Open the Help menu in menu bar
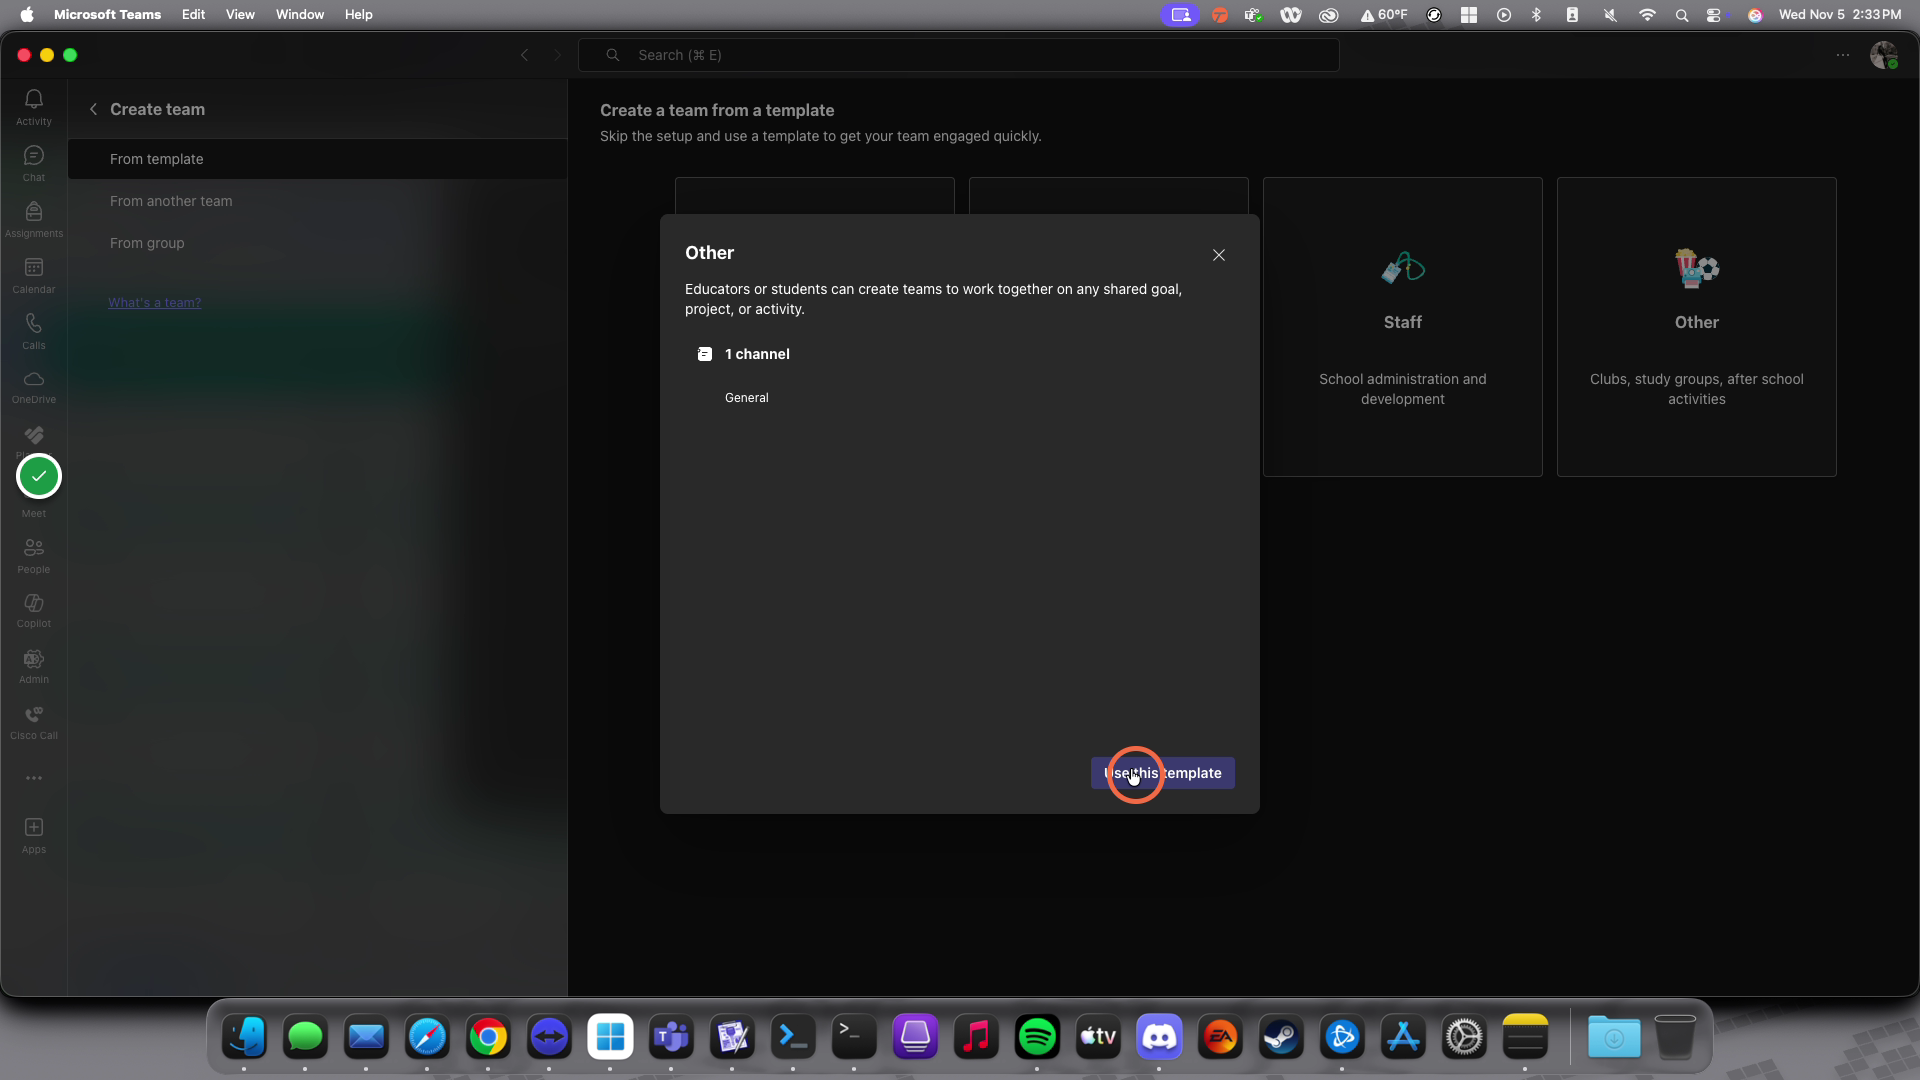This screenshot has width=1920, height=1080. point(358,14)
